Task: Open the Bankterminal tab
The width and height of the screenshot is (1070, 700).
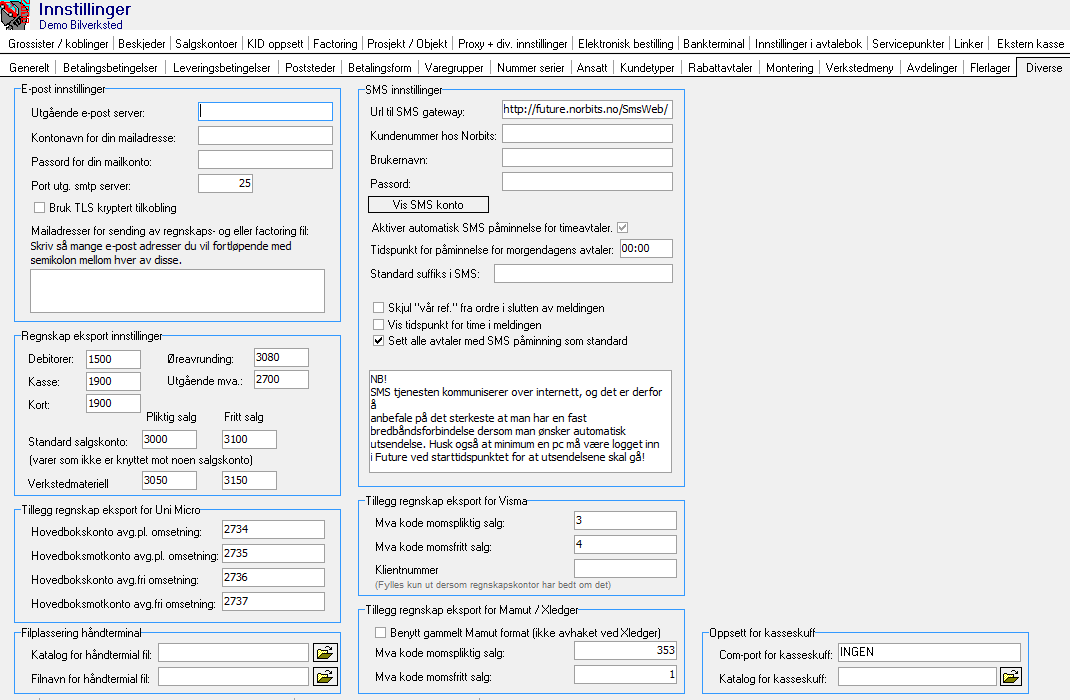Action: point(714,44)
